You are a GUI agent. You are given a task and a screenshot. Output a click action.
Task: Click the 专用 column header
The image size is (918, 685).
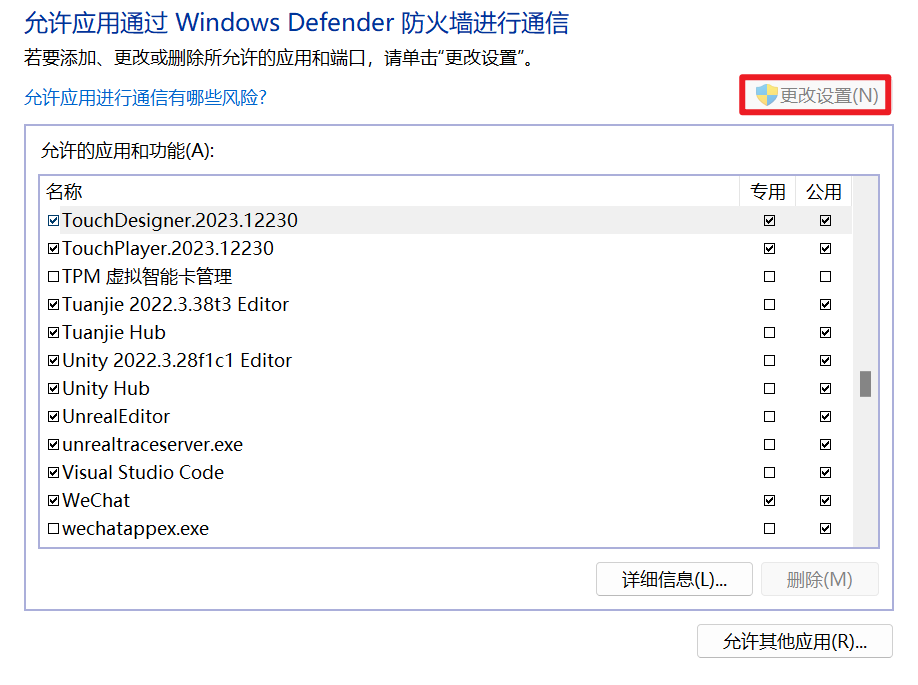pyautogui.click(x=768, y=191)
